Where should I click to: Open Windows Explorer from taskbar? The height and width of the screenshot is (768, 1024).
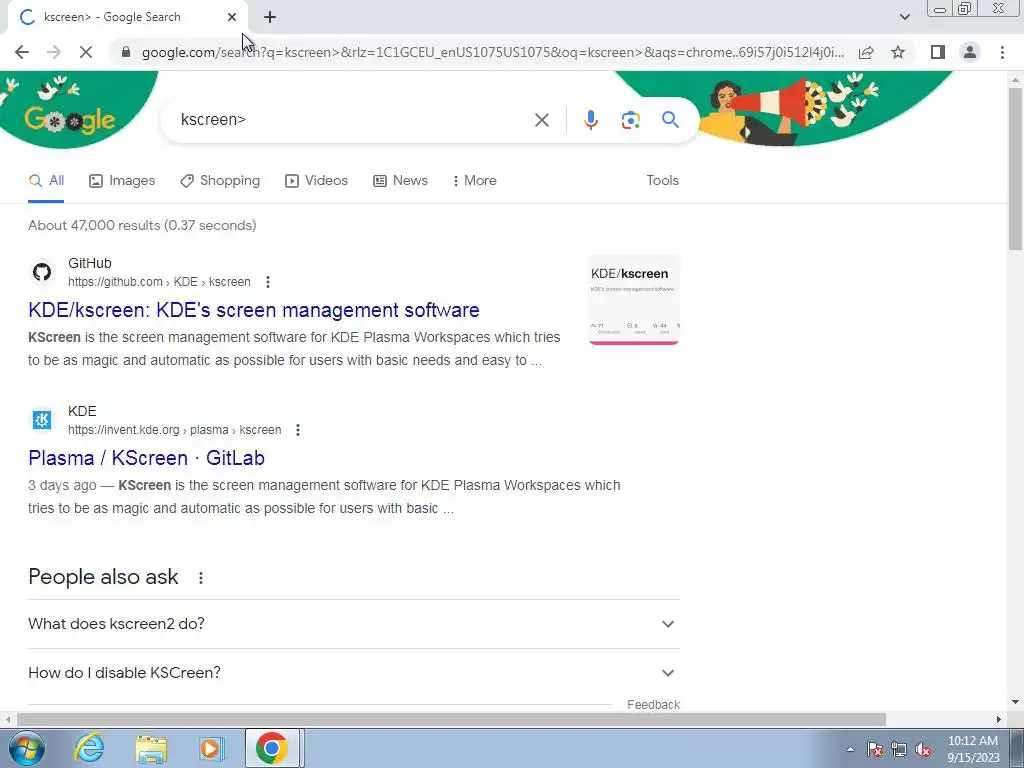pos(151,749)
